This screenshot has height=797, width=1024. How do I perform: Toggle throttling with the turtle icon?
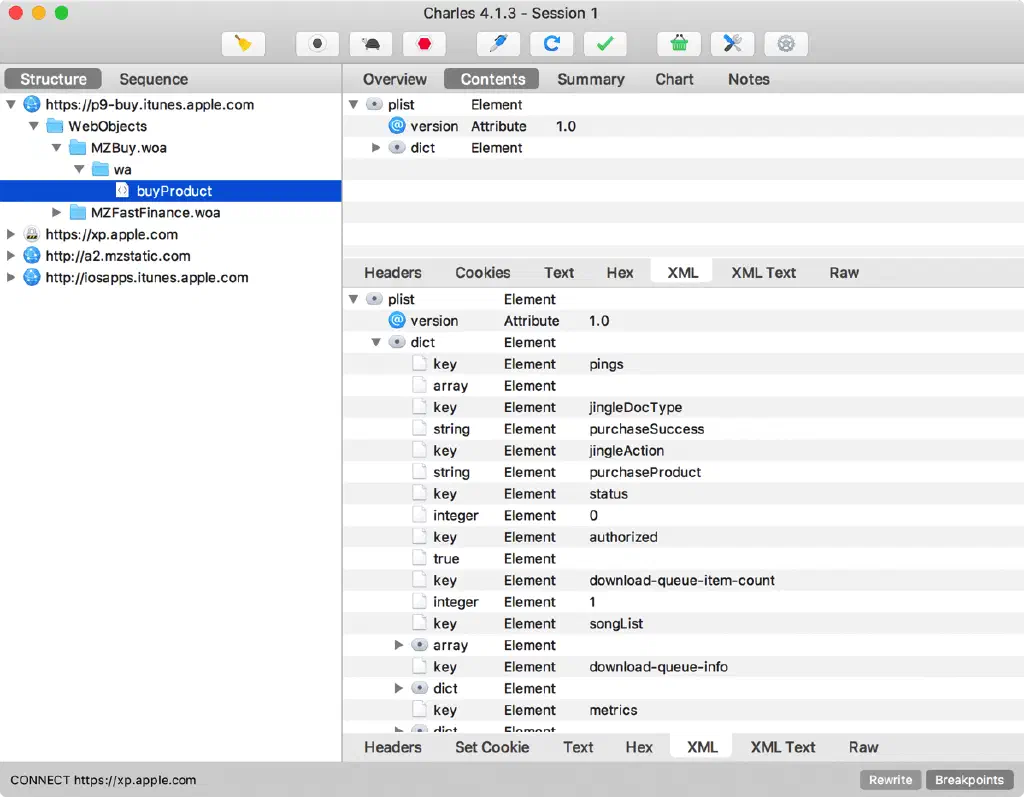(x=371, y=44)
